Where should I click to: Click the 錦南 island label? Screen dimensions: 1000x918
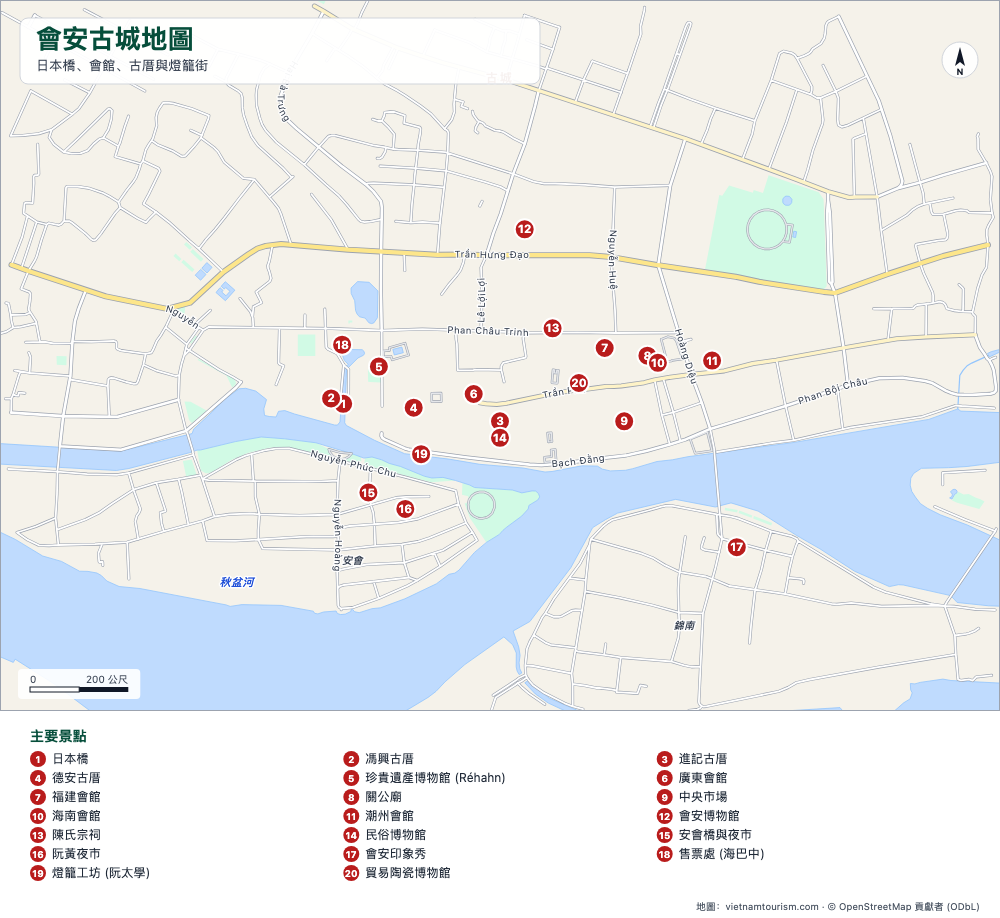(x=684, y=625)
